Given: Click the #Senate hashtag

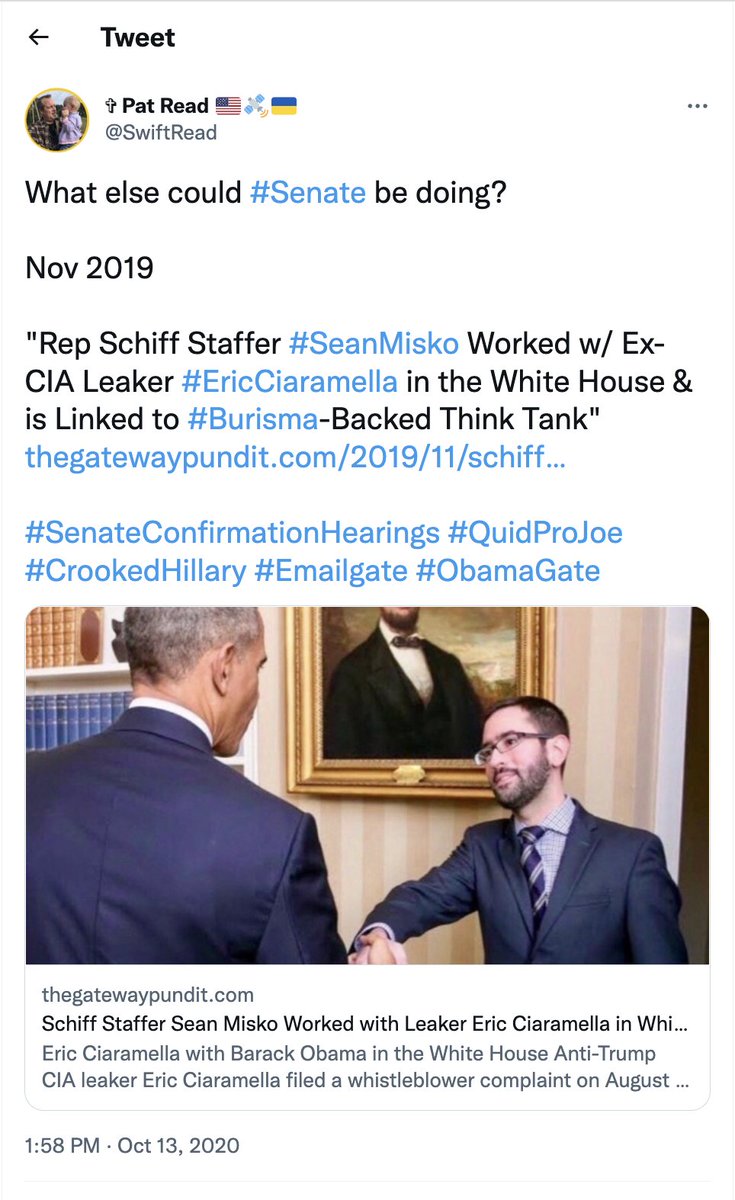Looking at the screenshot, I should pyautogui.click(x=307, y=192).
